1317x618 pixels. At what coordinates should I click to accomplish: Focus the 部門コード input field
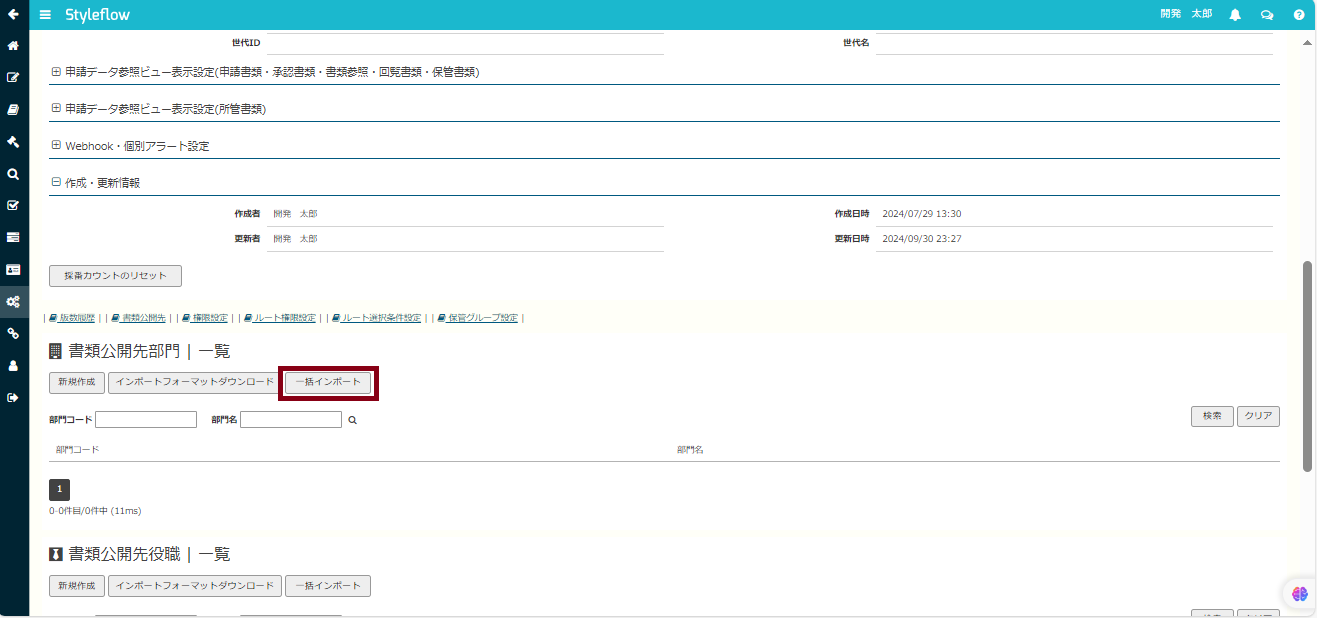pyautogui.click(x=146, y=420)
